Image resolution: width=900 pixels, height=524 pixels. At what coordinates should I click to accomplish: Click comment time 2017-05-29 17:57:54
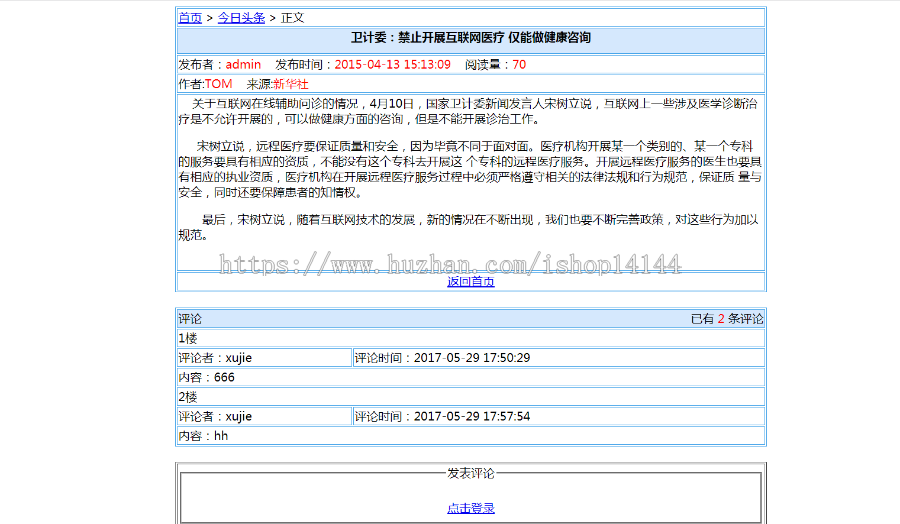472,416
